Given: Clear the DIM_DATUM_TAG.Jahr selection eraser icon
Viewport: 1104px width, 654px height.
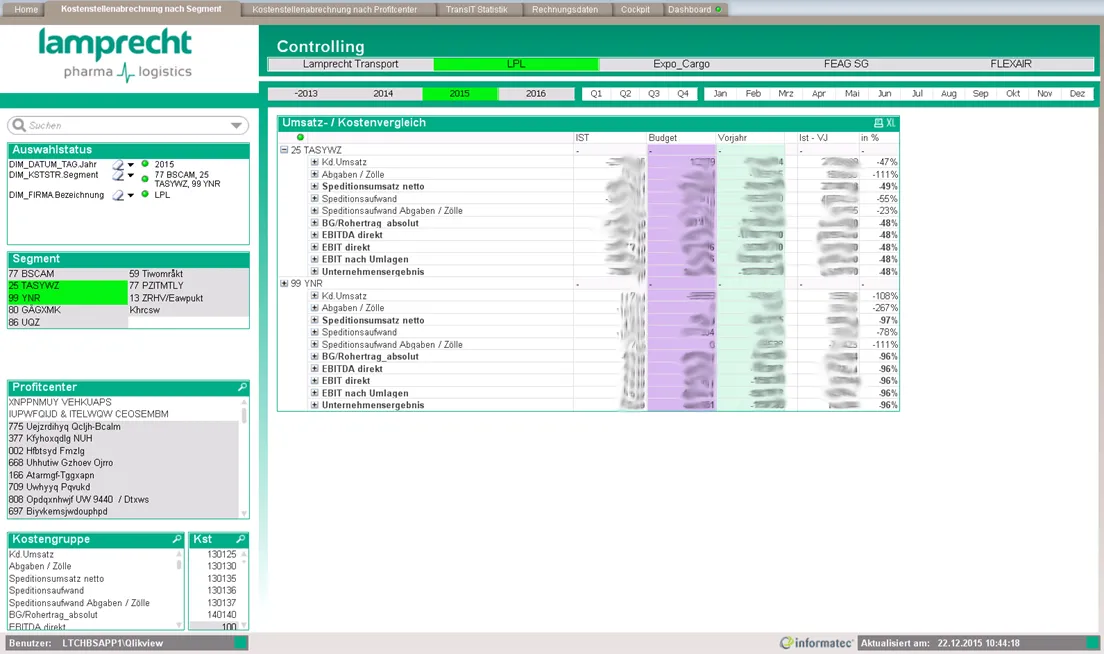Looking at the screenshot, I should pos(118,165).
